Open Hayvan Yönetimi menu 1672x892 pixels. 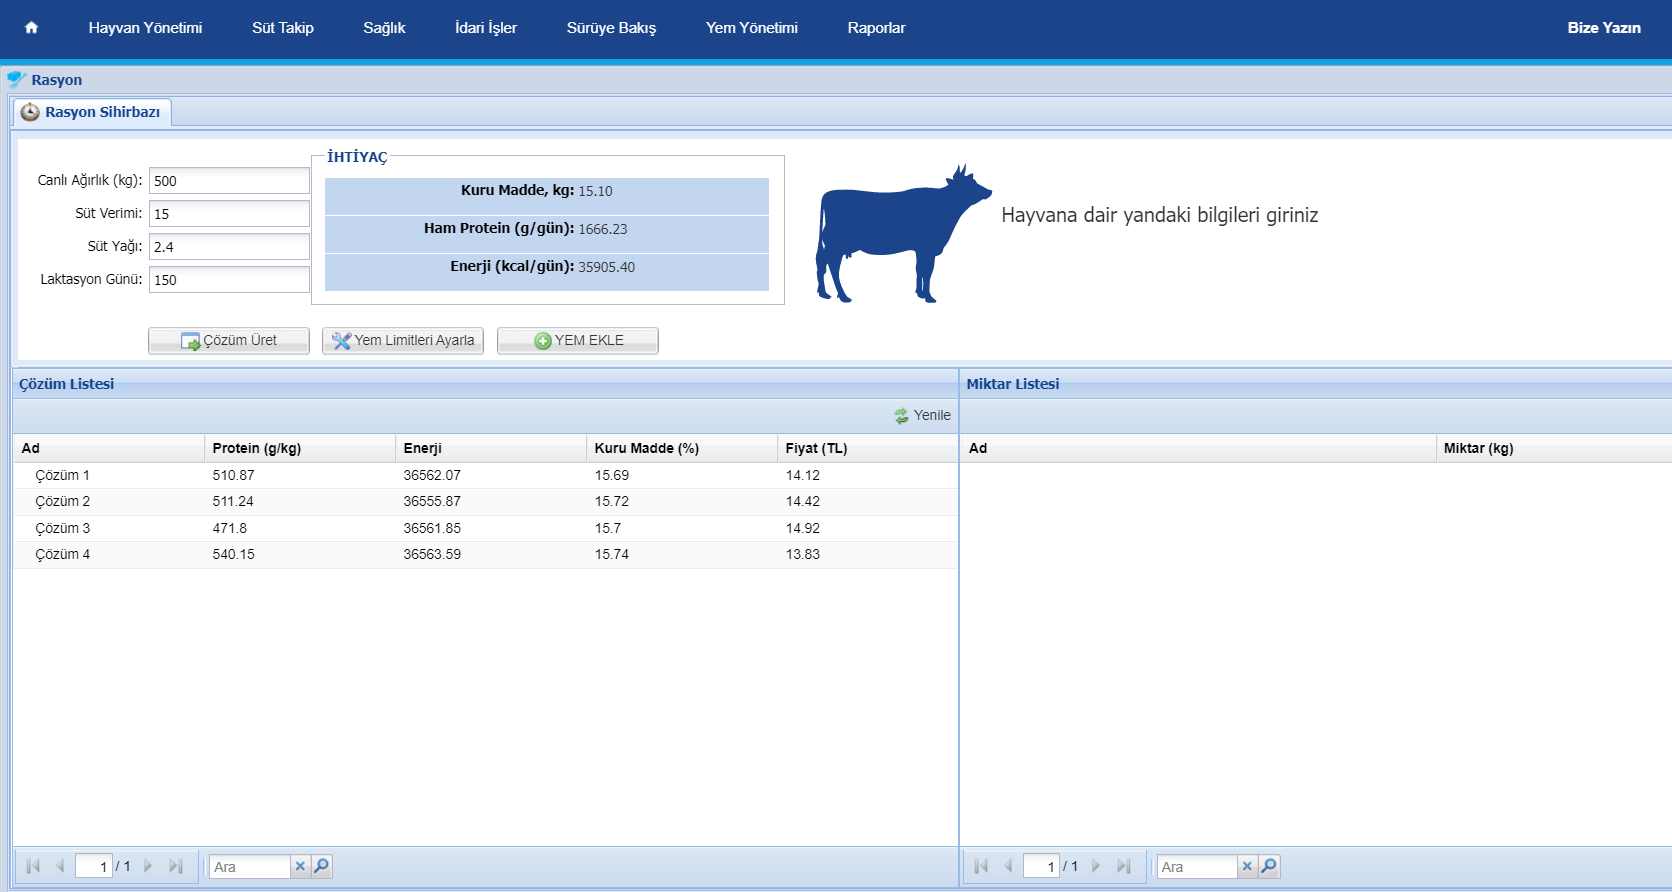(x=145, y=28)
